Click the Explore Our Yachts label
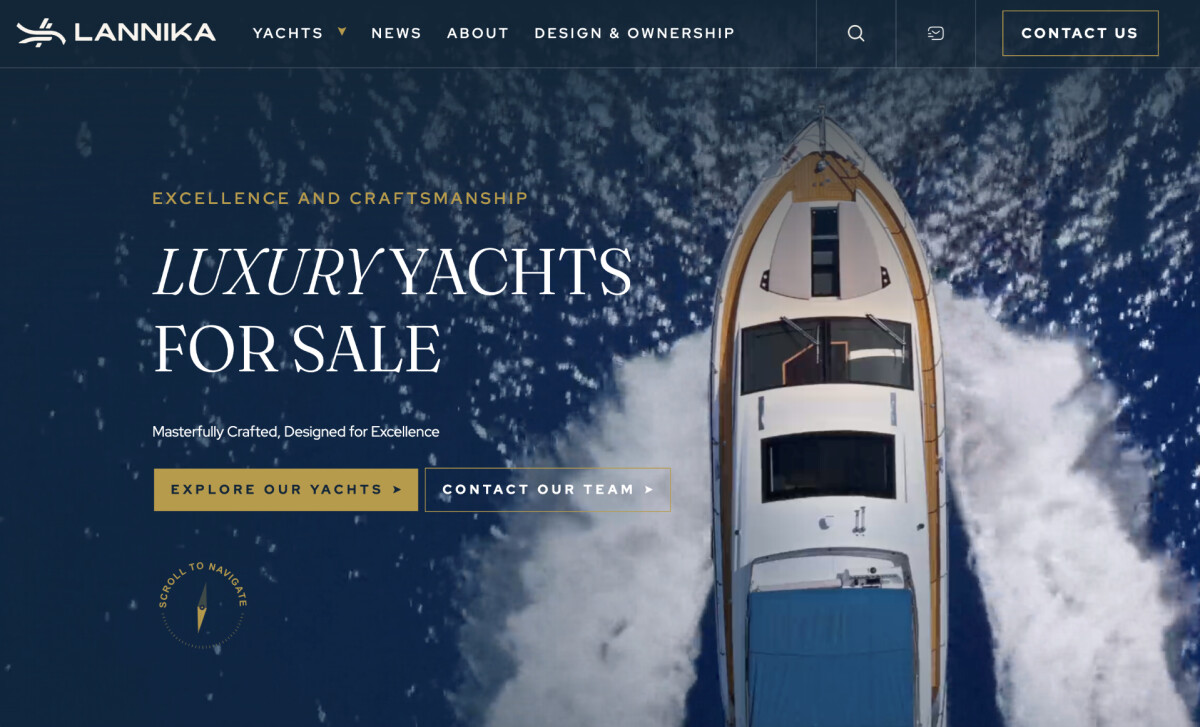The height and width of the screenshot is (727, 1200). 276,490
